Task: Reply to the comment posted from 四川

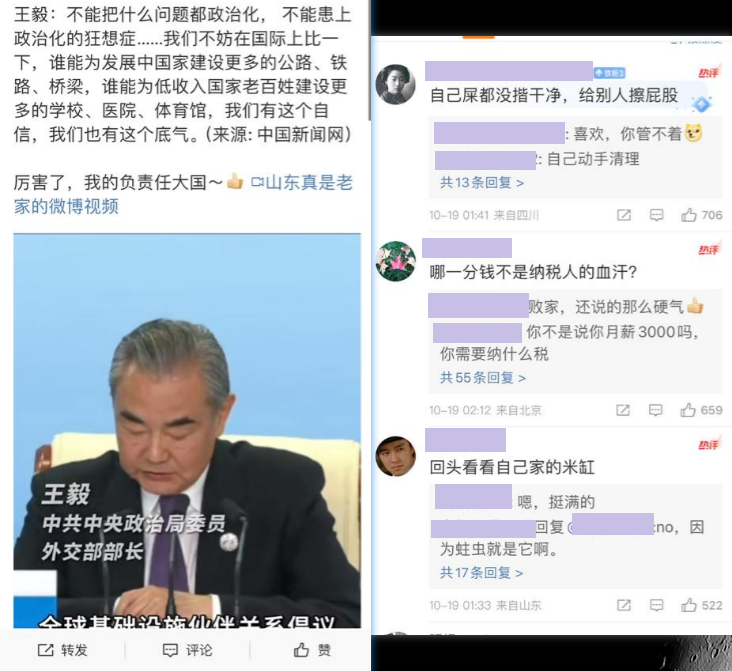Action: pos(656,215)
